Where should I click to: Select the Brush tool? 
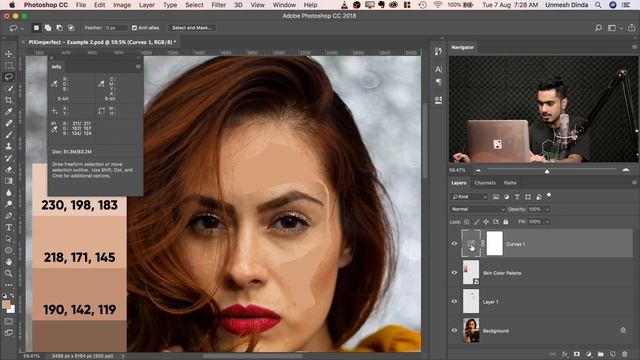pyautogui.click(x=9, y=135)
